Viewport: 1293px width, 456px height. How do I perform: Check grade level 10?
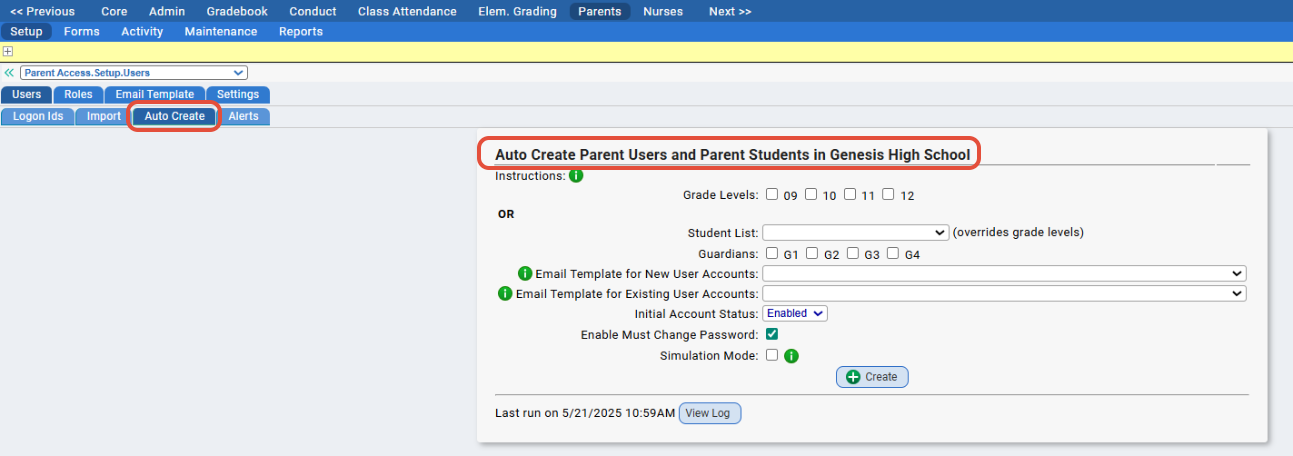[x=811, y=195]
